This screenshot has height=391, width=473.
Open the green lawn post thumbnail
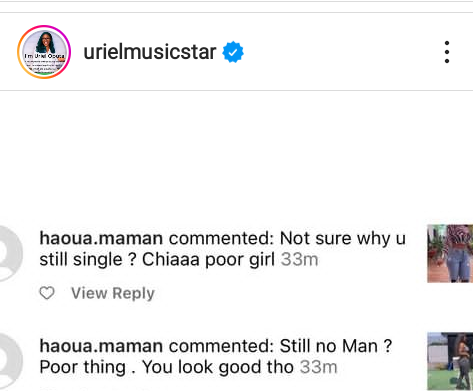click(450, 361)
